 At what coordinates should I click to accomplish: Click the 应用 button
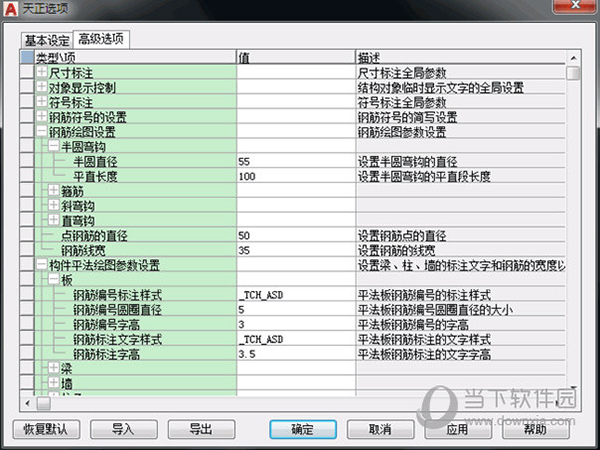click(458, 429)
